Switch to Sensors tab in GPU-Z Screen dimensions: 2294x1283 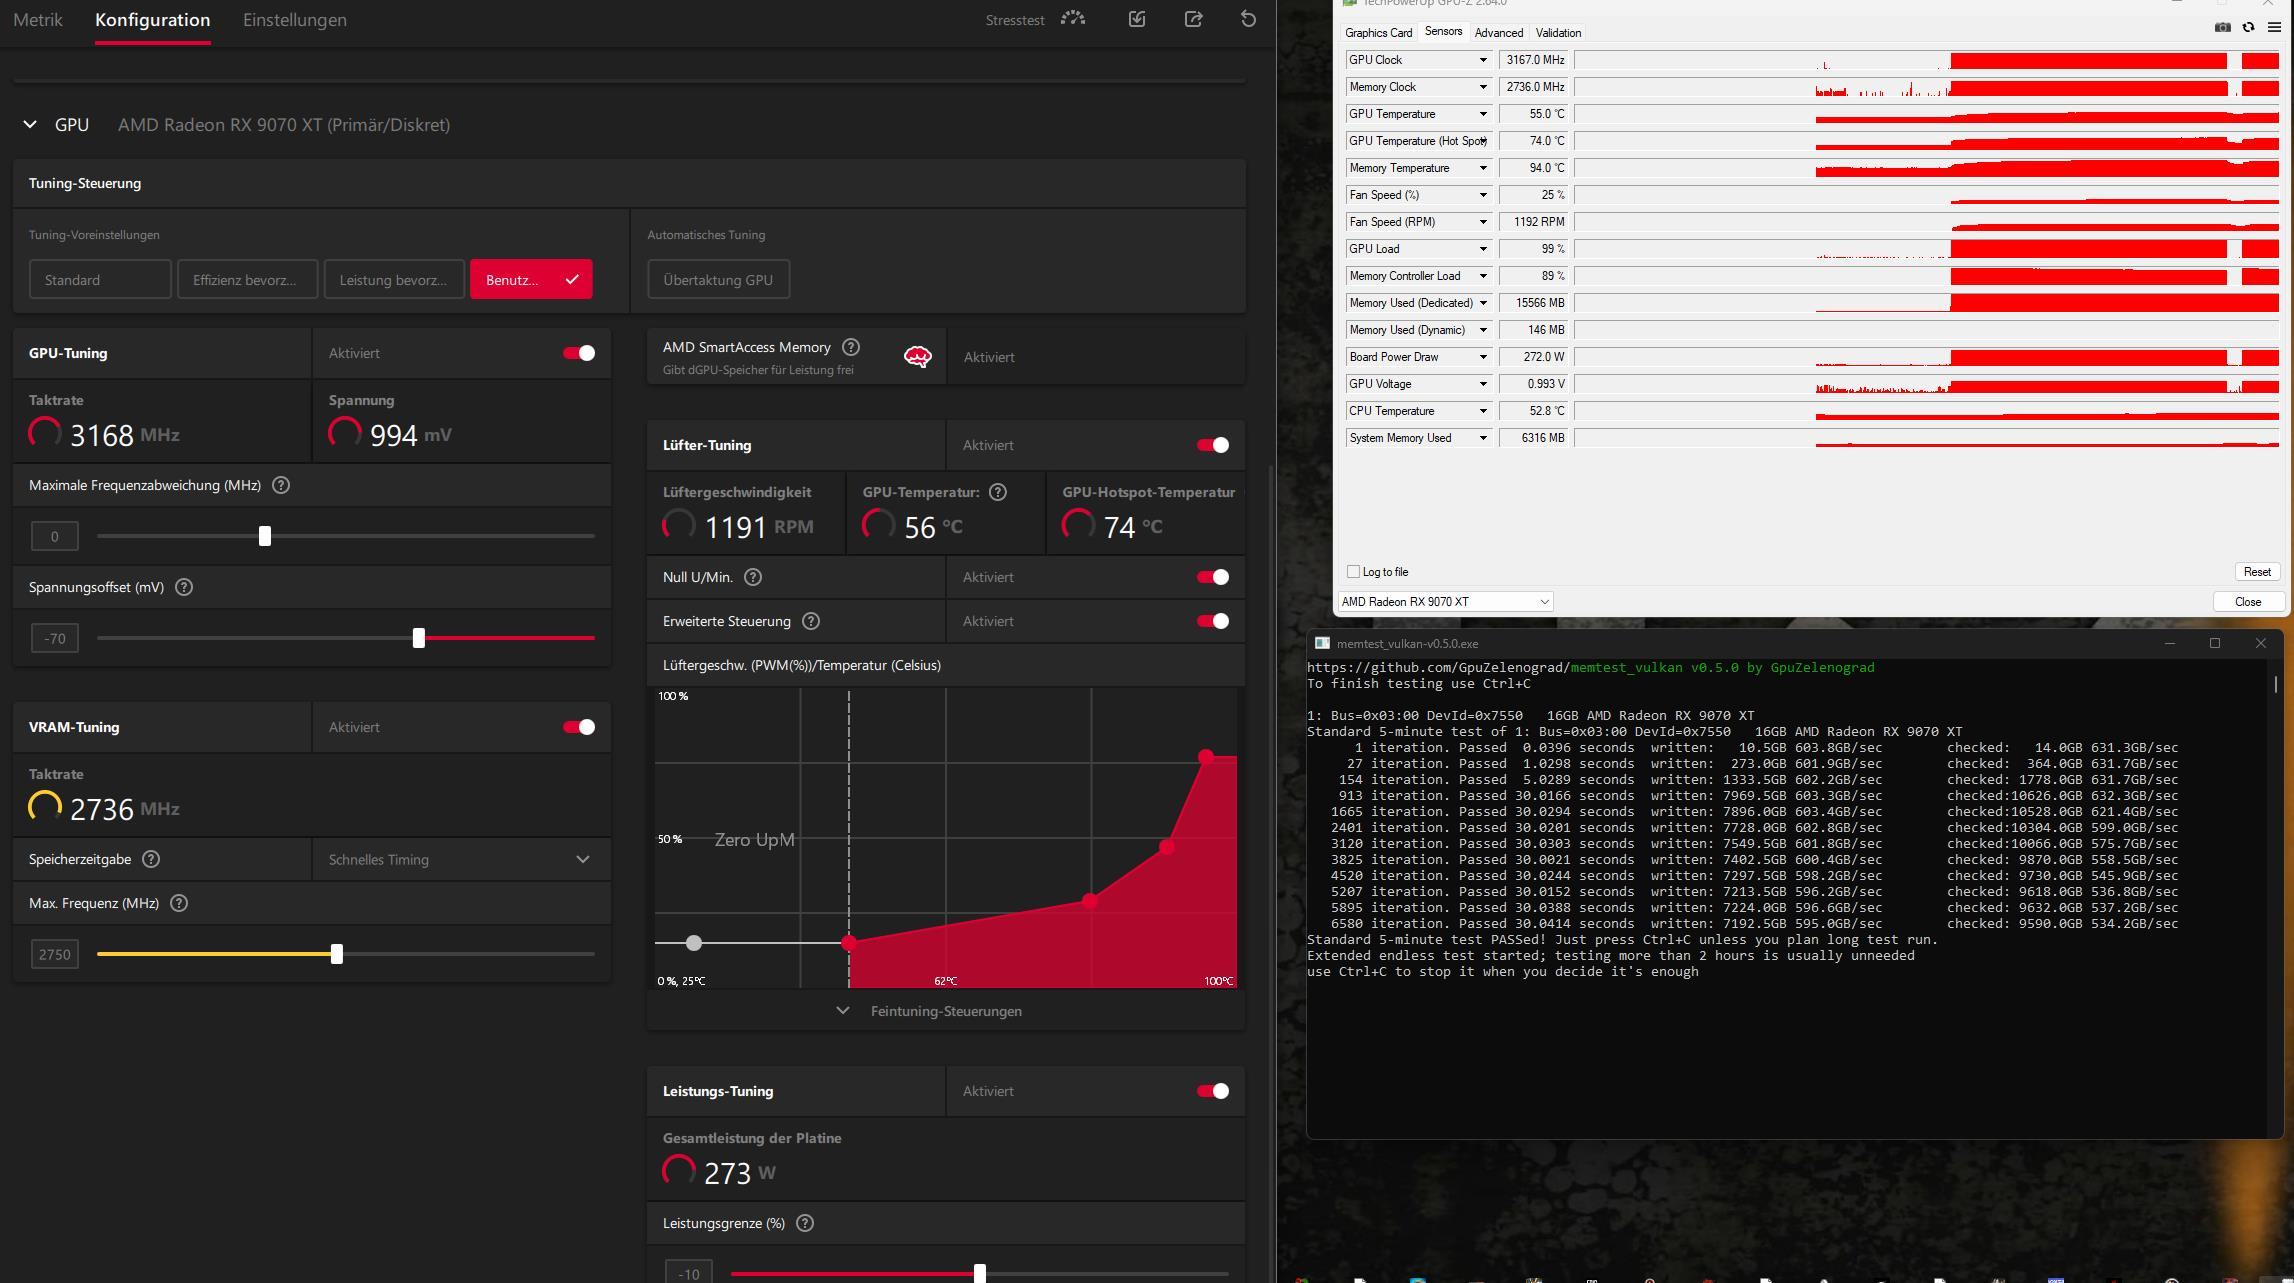1443,32
